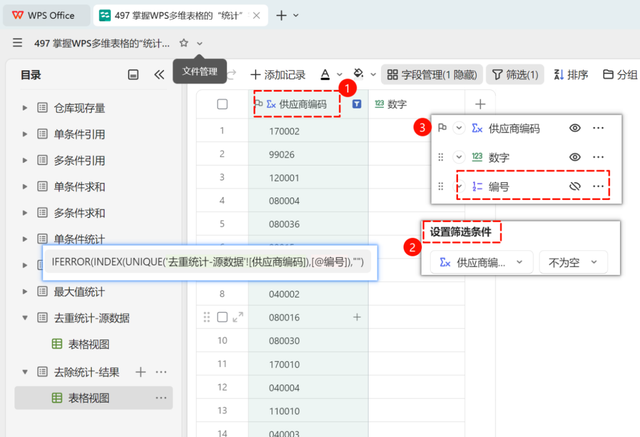Image resolution: width=640 pixels, height=437 pixels.
Task: Click the row drag handle of 080016
Action: coord(207,317)
